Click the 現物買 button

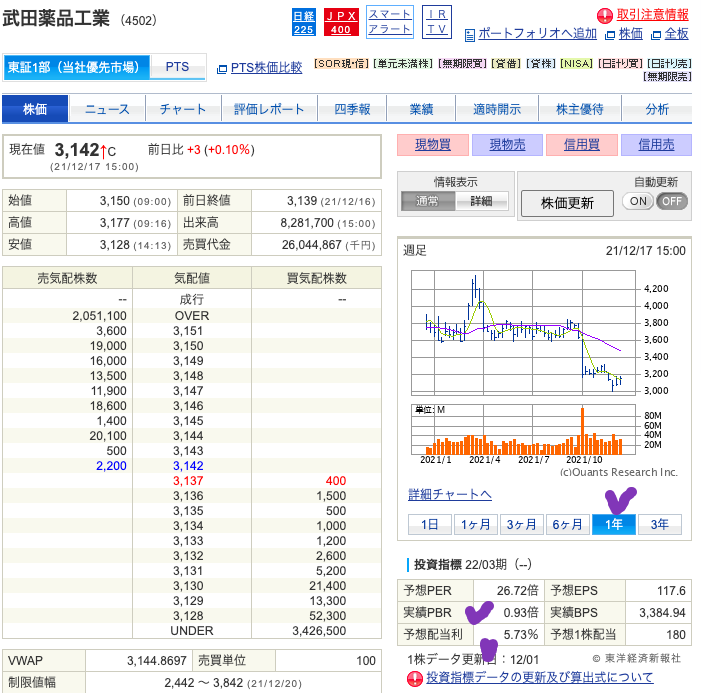pos(433,145)
